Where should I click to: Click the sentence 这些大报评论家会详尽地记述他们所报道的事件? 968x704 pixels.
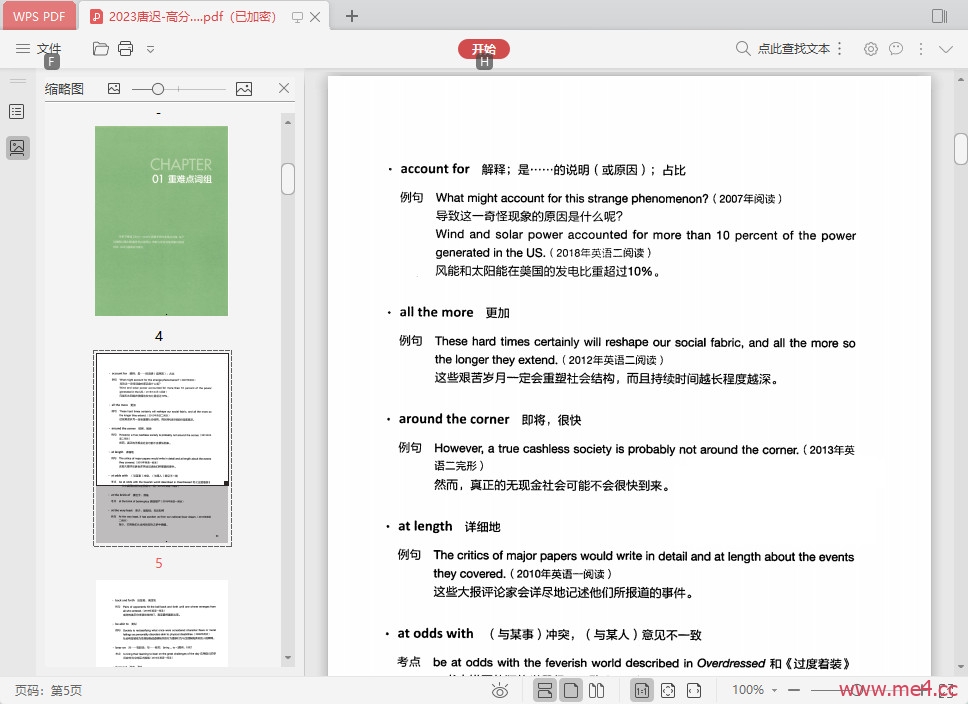tap(564, 593)
